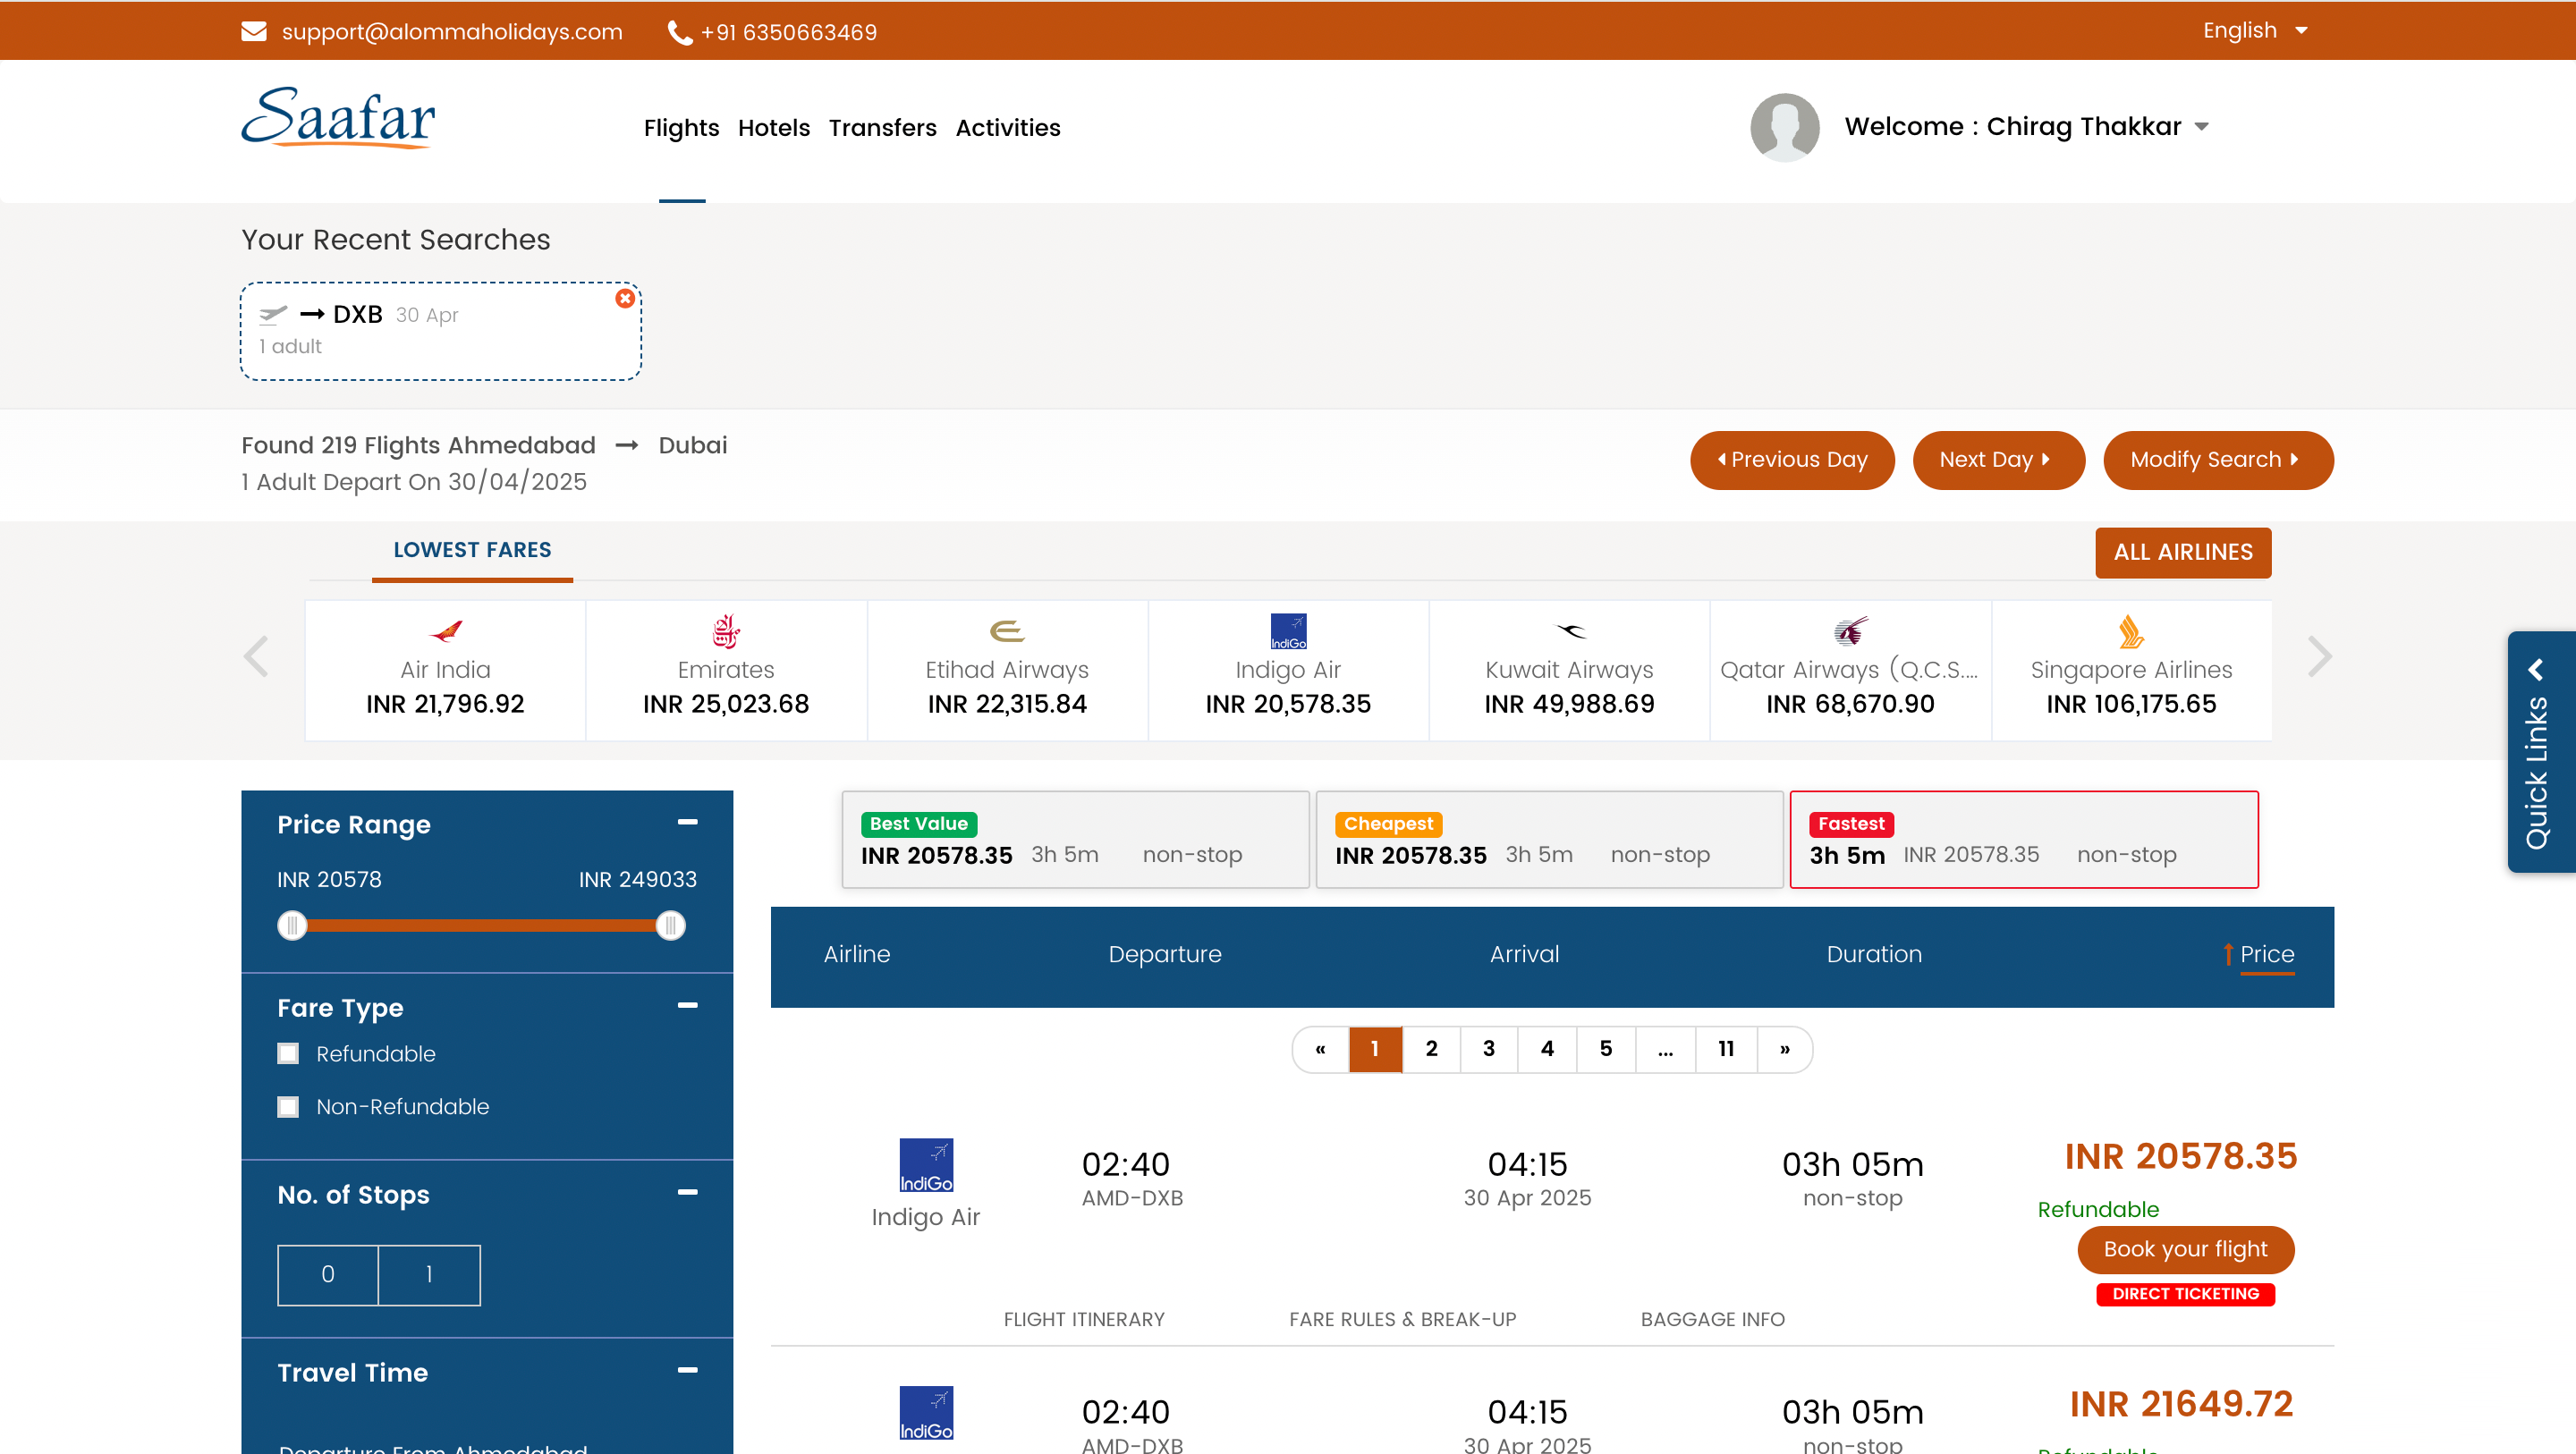Image resolution: width=2576 pixels, height=1454 pixels.
Task: Select Indigo Air logo in fares carousel
Action: (1288, 631)
